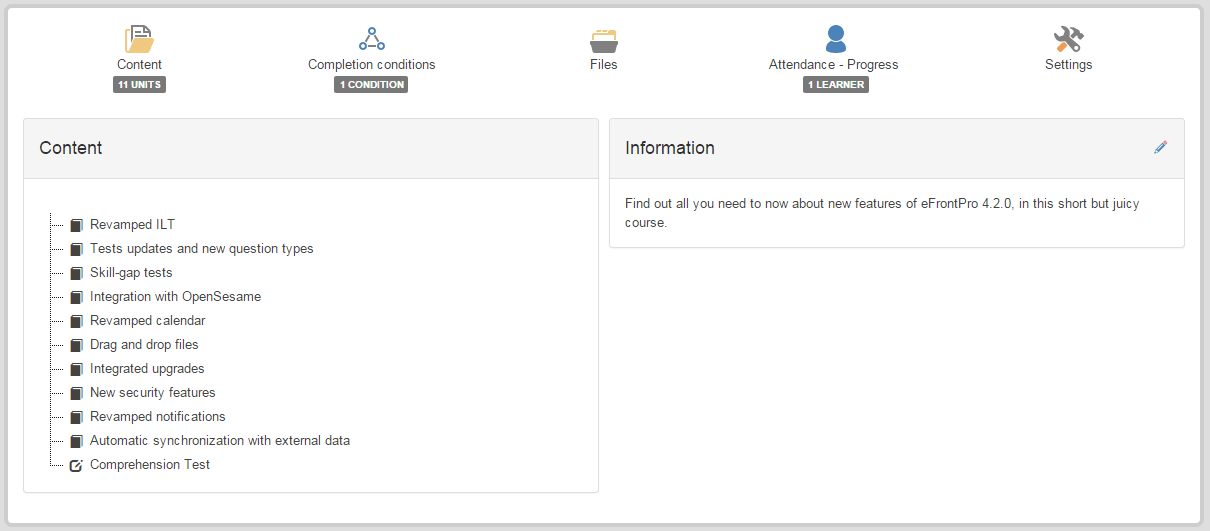Click the Completion conditions graph icon

372,39
